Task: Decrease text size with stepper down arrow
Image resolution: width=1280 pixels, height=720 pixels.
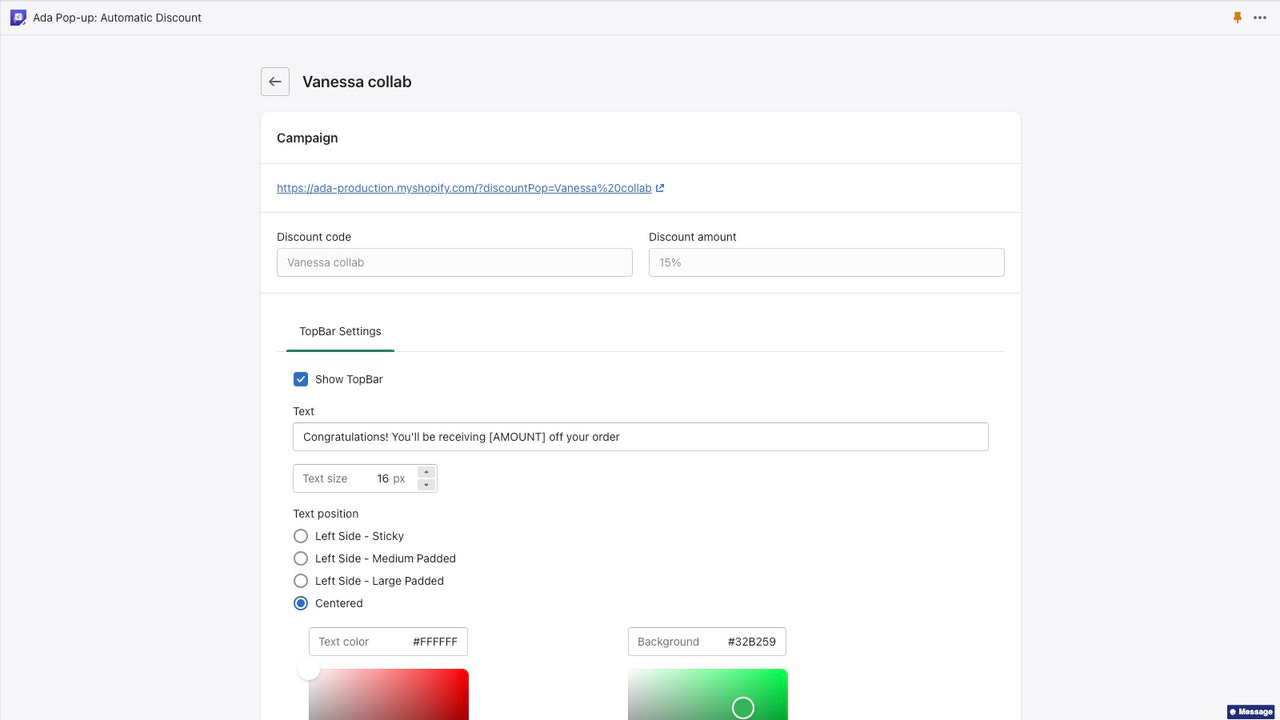Action: point(426,483)
